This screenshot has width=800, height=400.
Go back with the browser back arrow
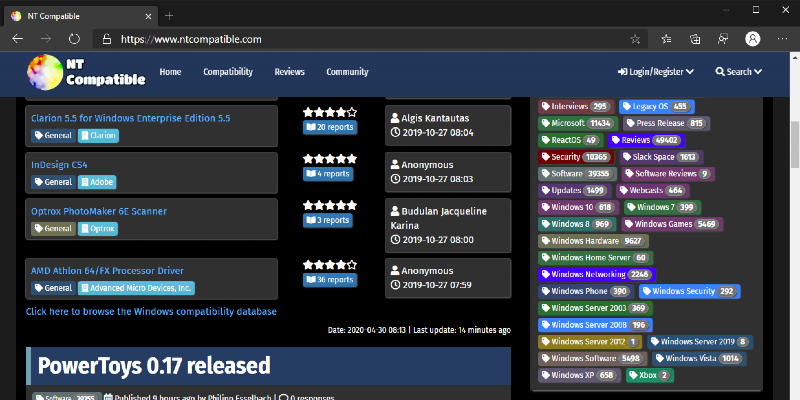pos(18,39)
